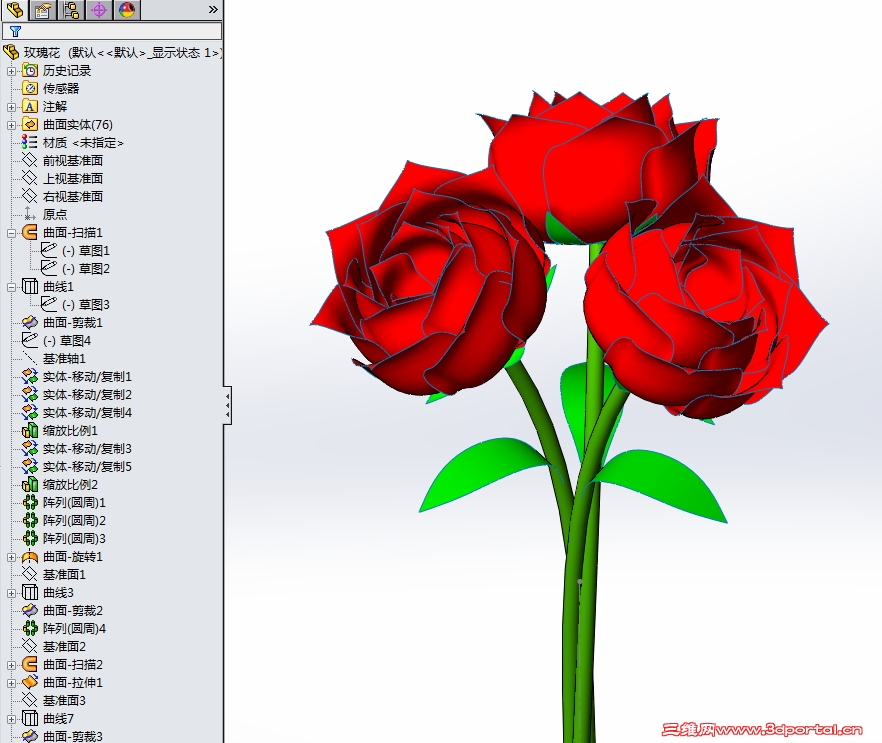Select the 上视基准面 plane icon
Image resolution: width=882 pixels, height=743 pixels.
pos(30,179)
